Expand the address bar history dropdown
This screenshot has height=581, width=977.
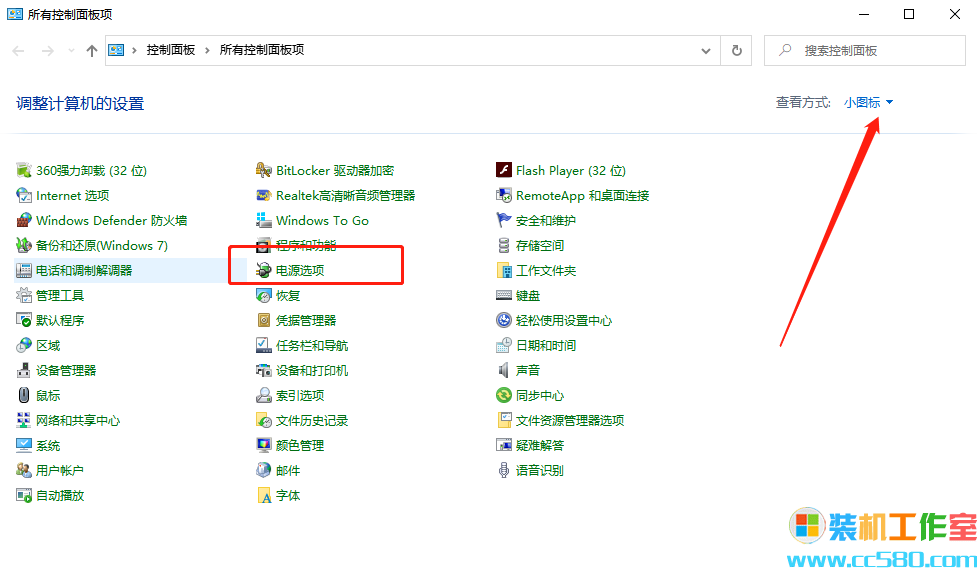click(x=705, y=50)
